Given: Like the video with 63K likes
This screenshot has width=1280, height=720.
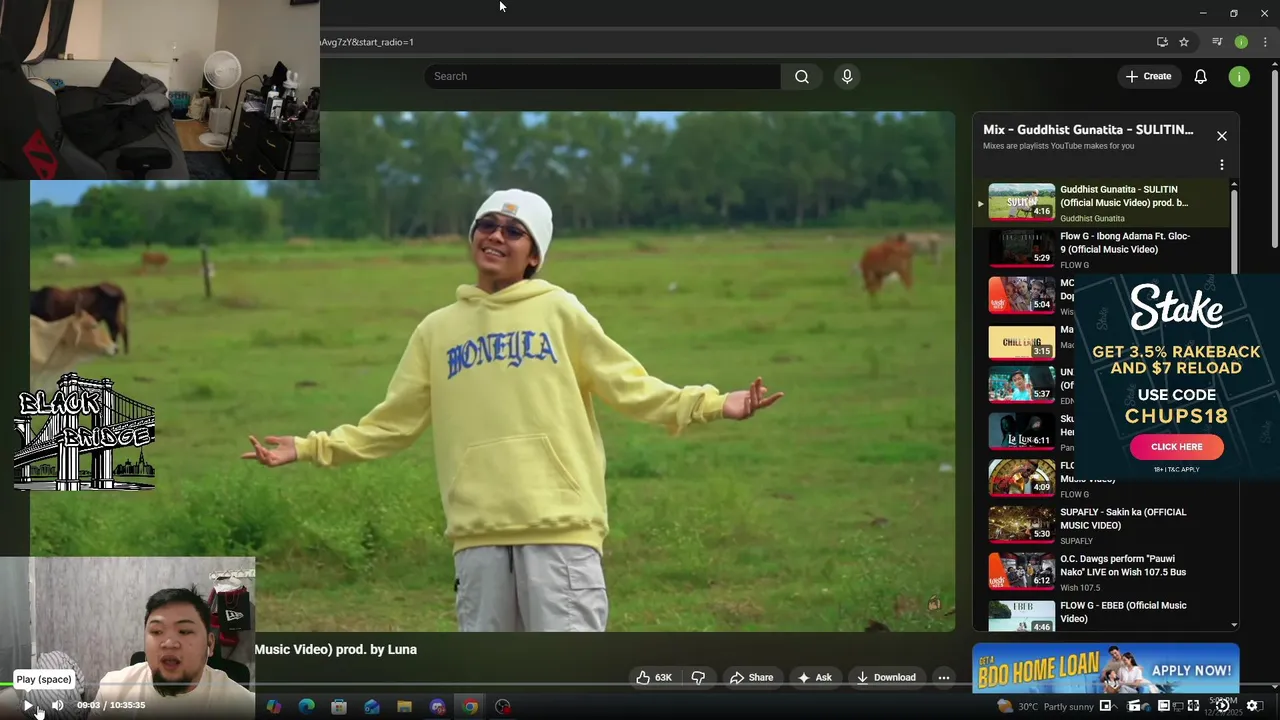Looking at the screenshot, I should [x=654, y=677].
